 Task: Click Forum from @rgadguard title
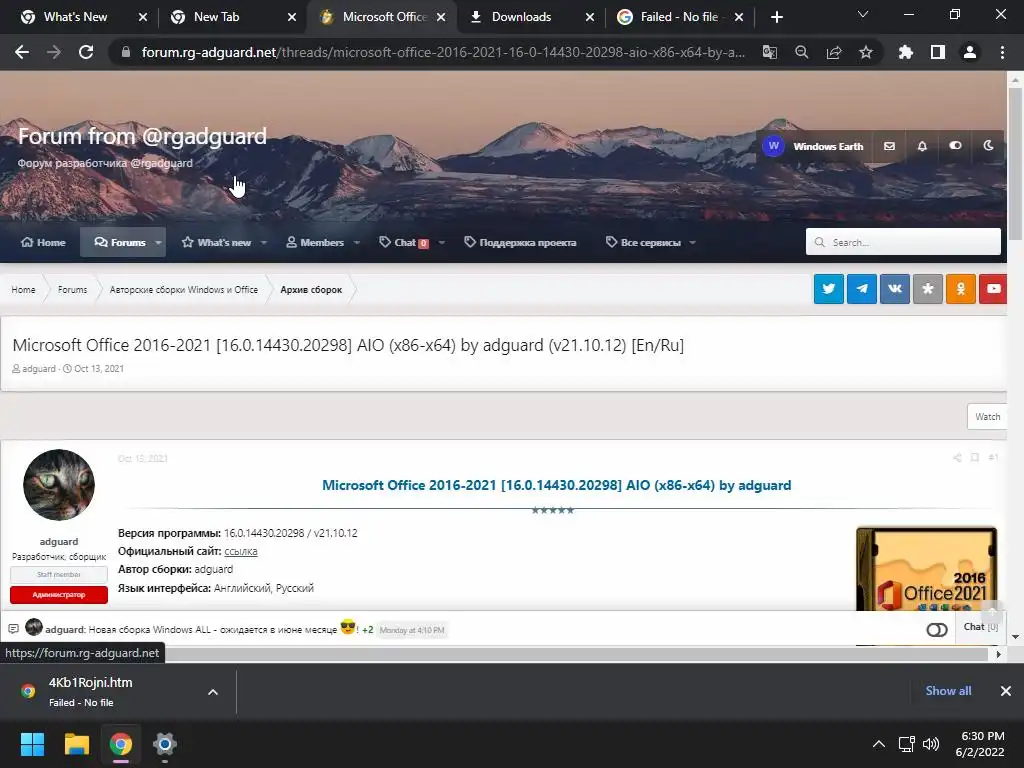[x=142, y=136]
